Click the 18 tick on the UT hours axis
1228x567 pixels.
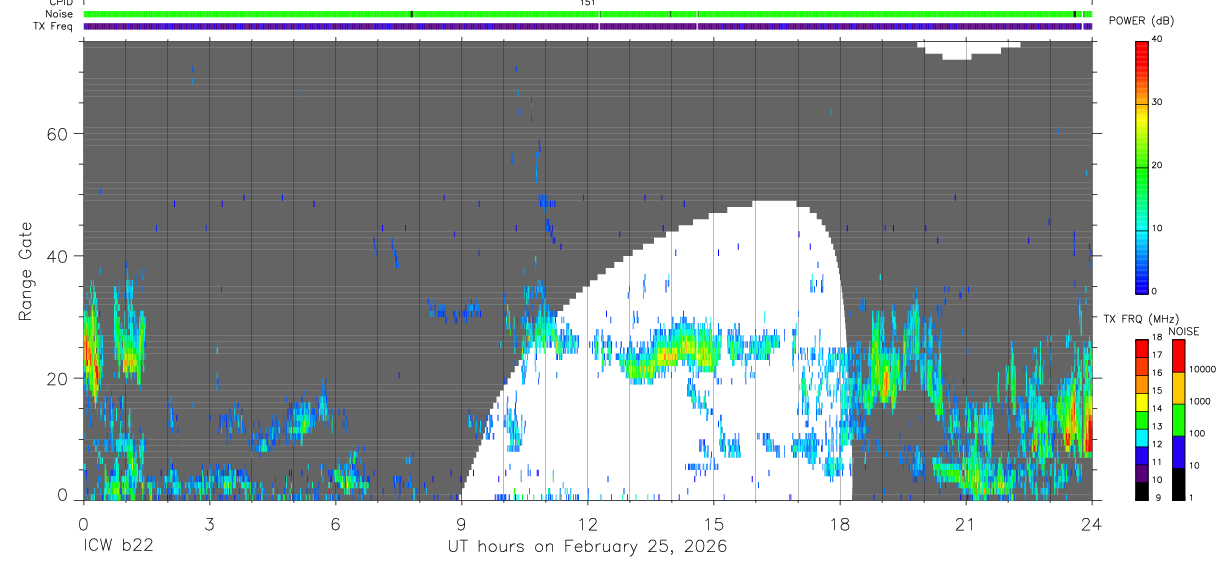tap(839, 522)
